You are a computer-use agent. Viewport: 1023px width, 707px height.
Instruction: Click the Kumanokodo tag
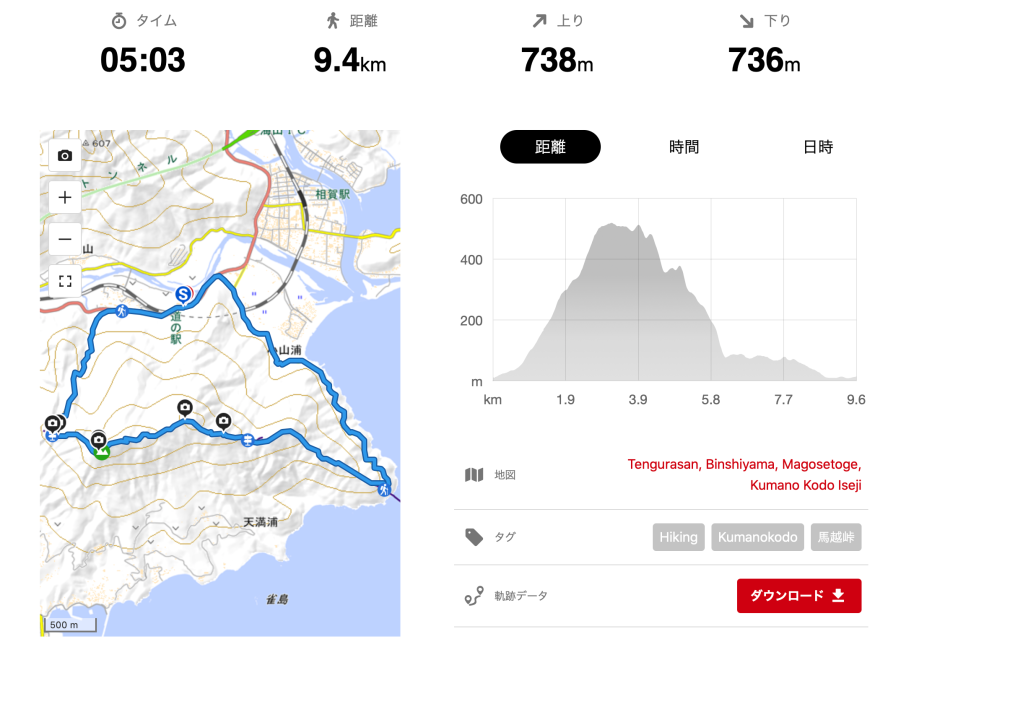pos(758,537)
